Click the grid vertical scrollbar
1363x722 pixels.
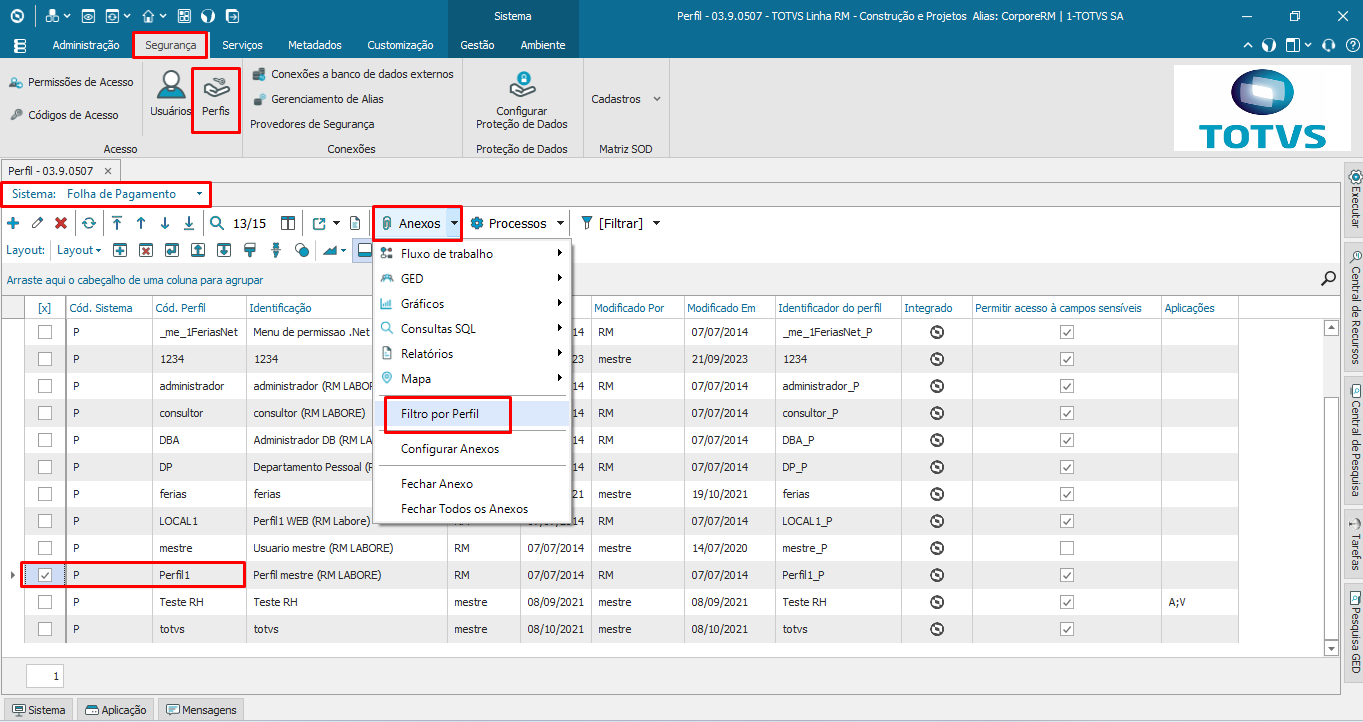click(x=1330, y=487)
